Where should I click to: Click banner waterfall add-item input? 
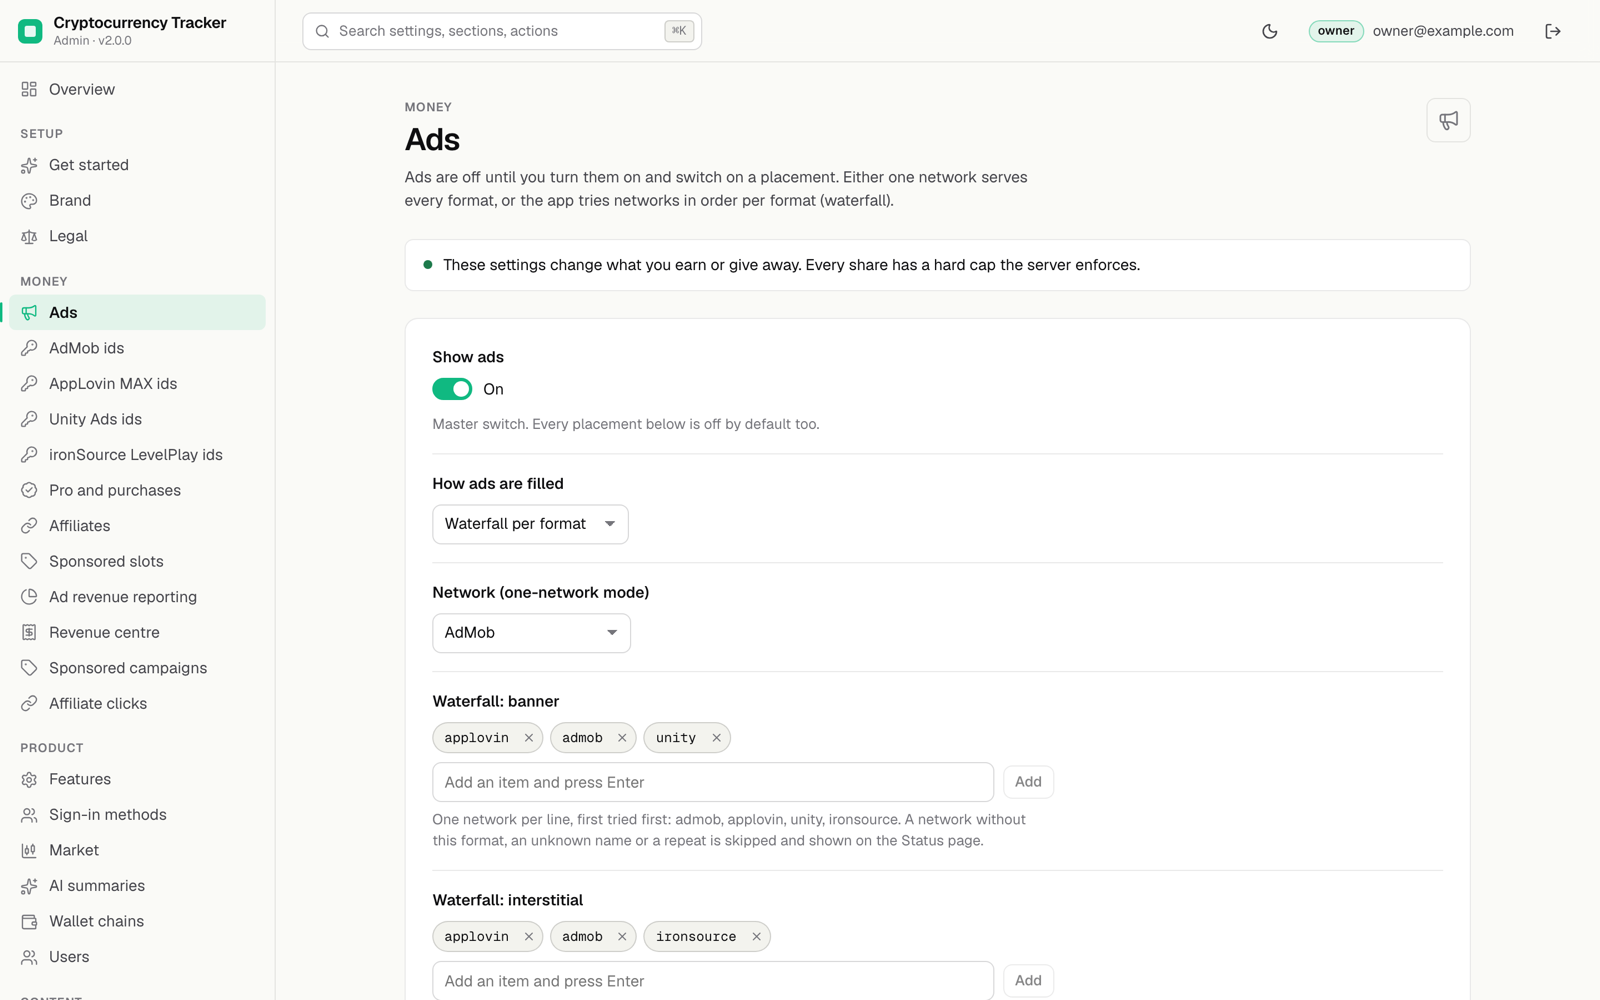713,782
